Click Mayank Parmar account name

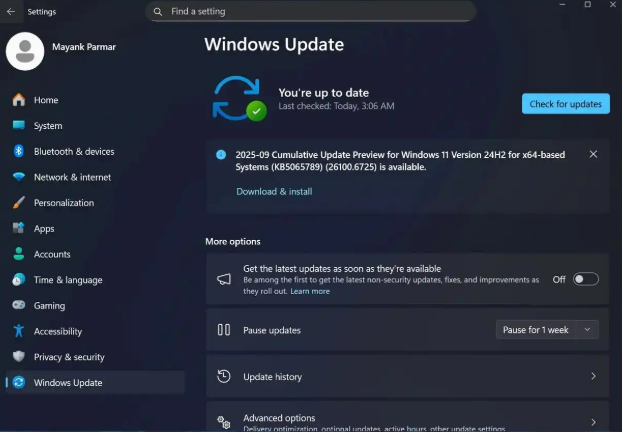[x=84, y=47]
